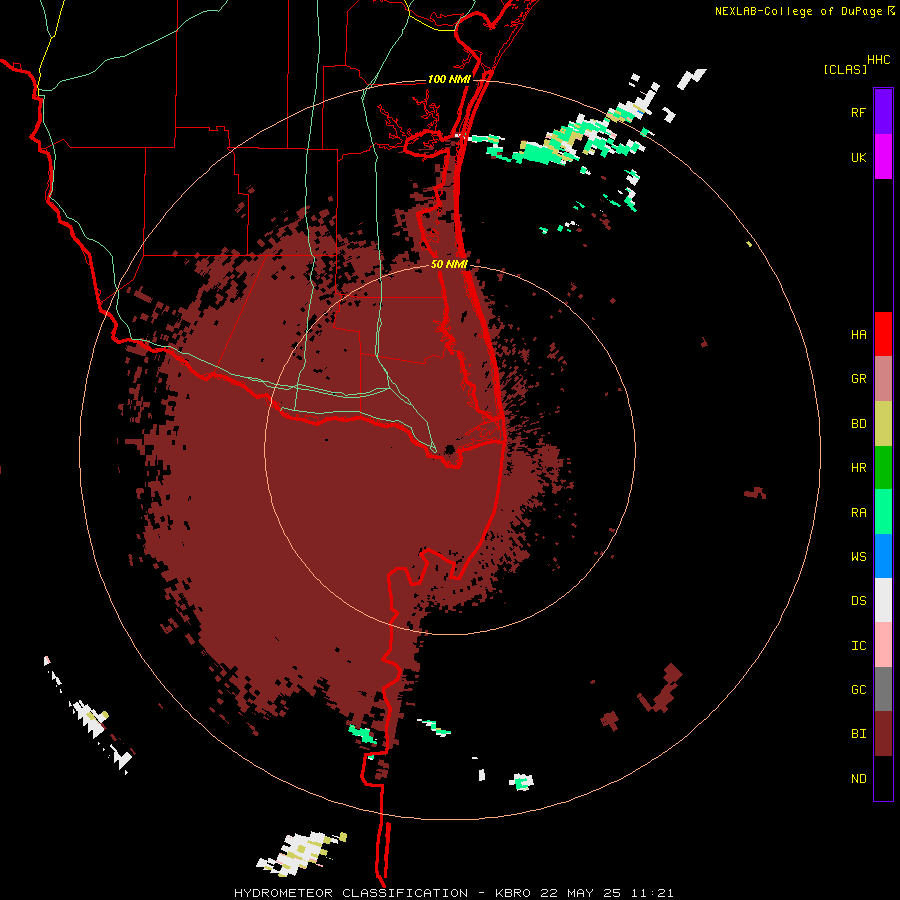Click the NEXLAB-College of DuPage text
Viewport: 900px width, 900px height.
pos(798,11)
